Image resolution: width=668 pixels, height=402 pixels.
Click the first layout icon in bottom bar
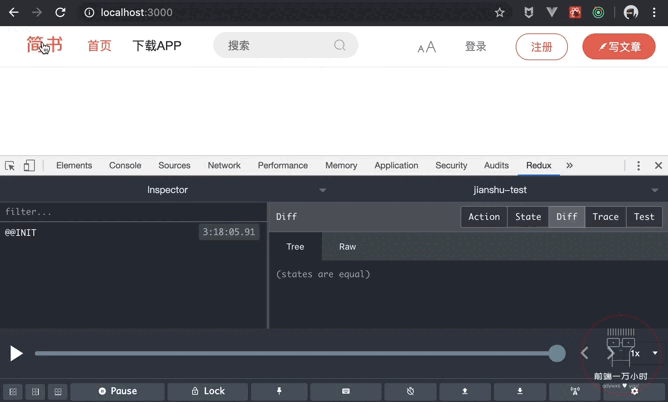point(13,391)
